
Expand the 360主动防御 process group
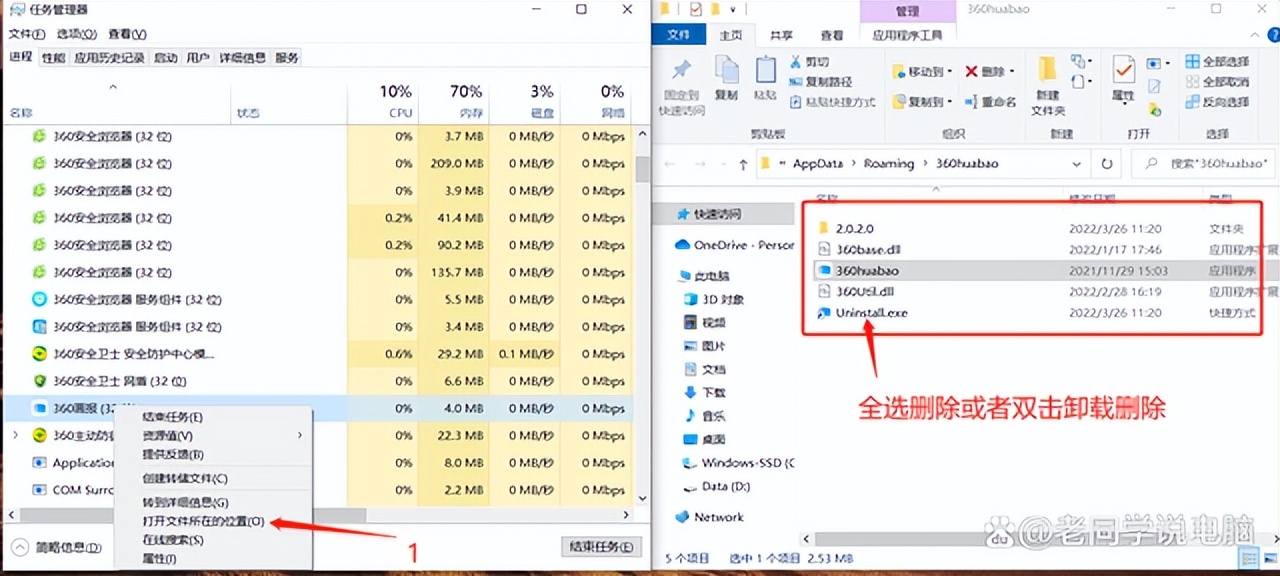[15, 435]
